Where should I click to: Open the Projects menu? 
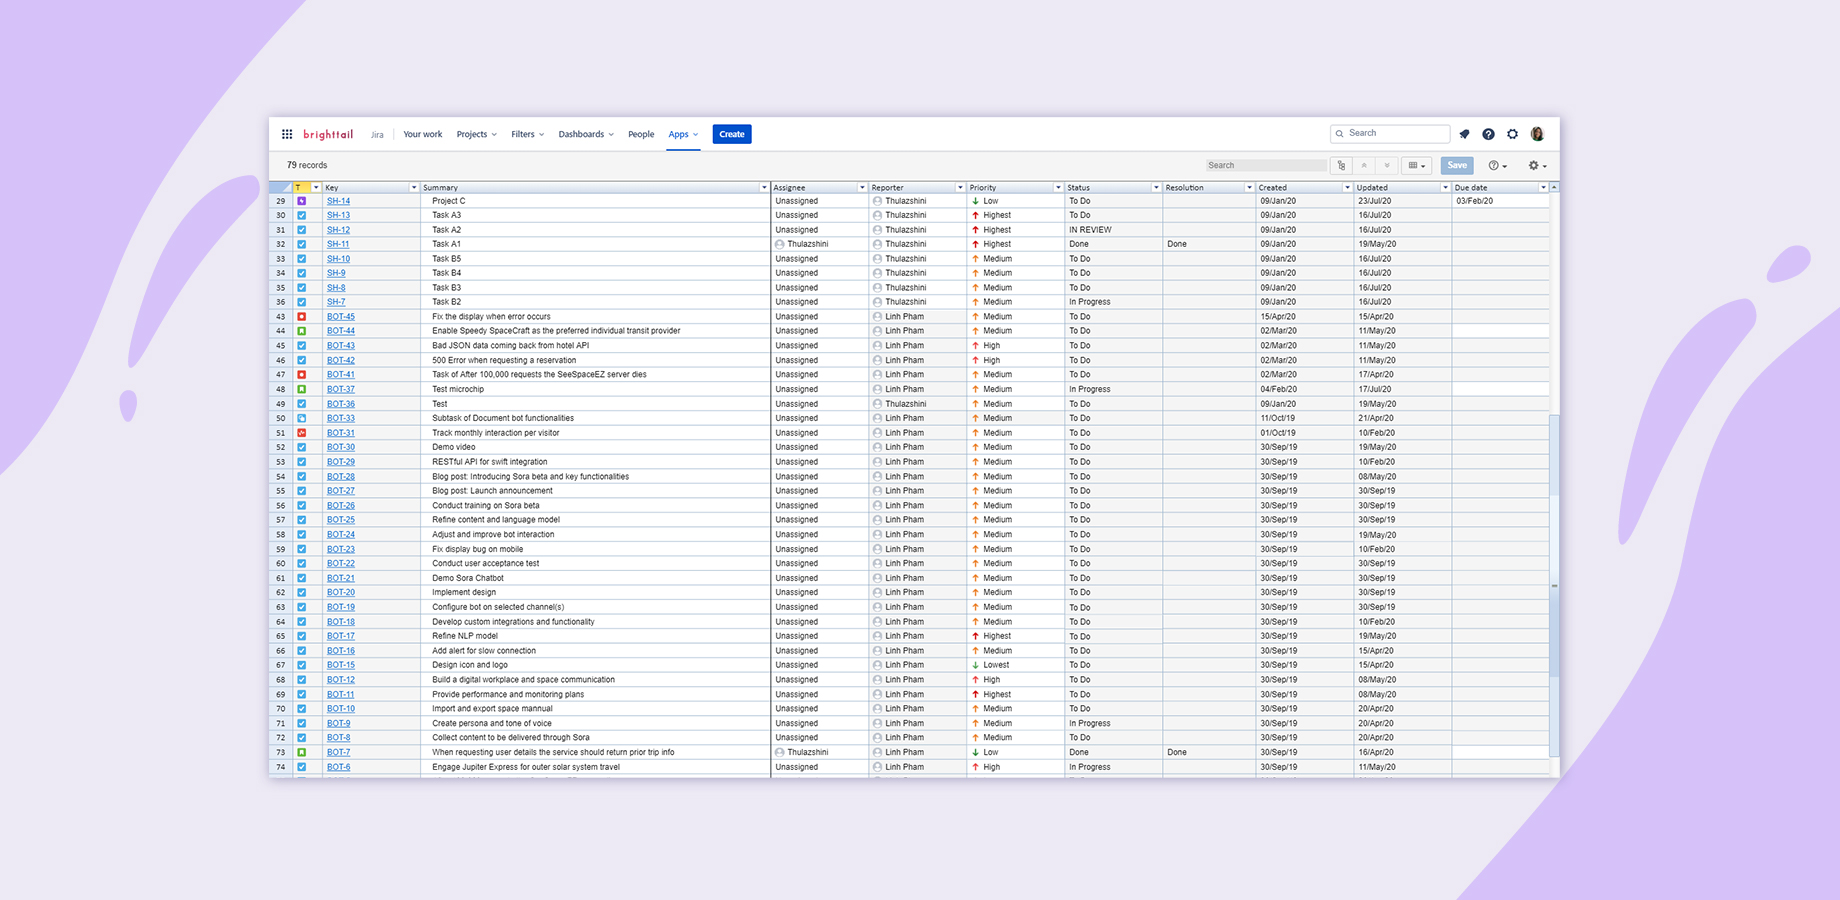pos(476,134)
